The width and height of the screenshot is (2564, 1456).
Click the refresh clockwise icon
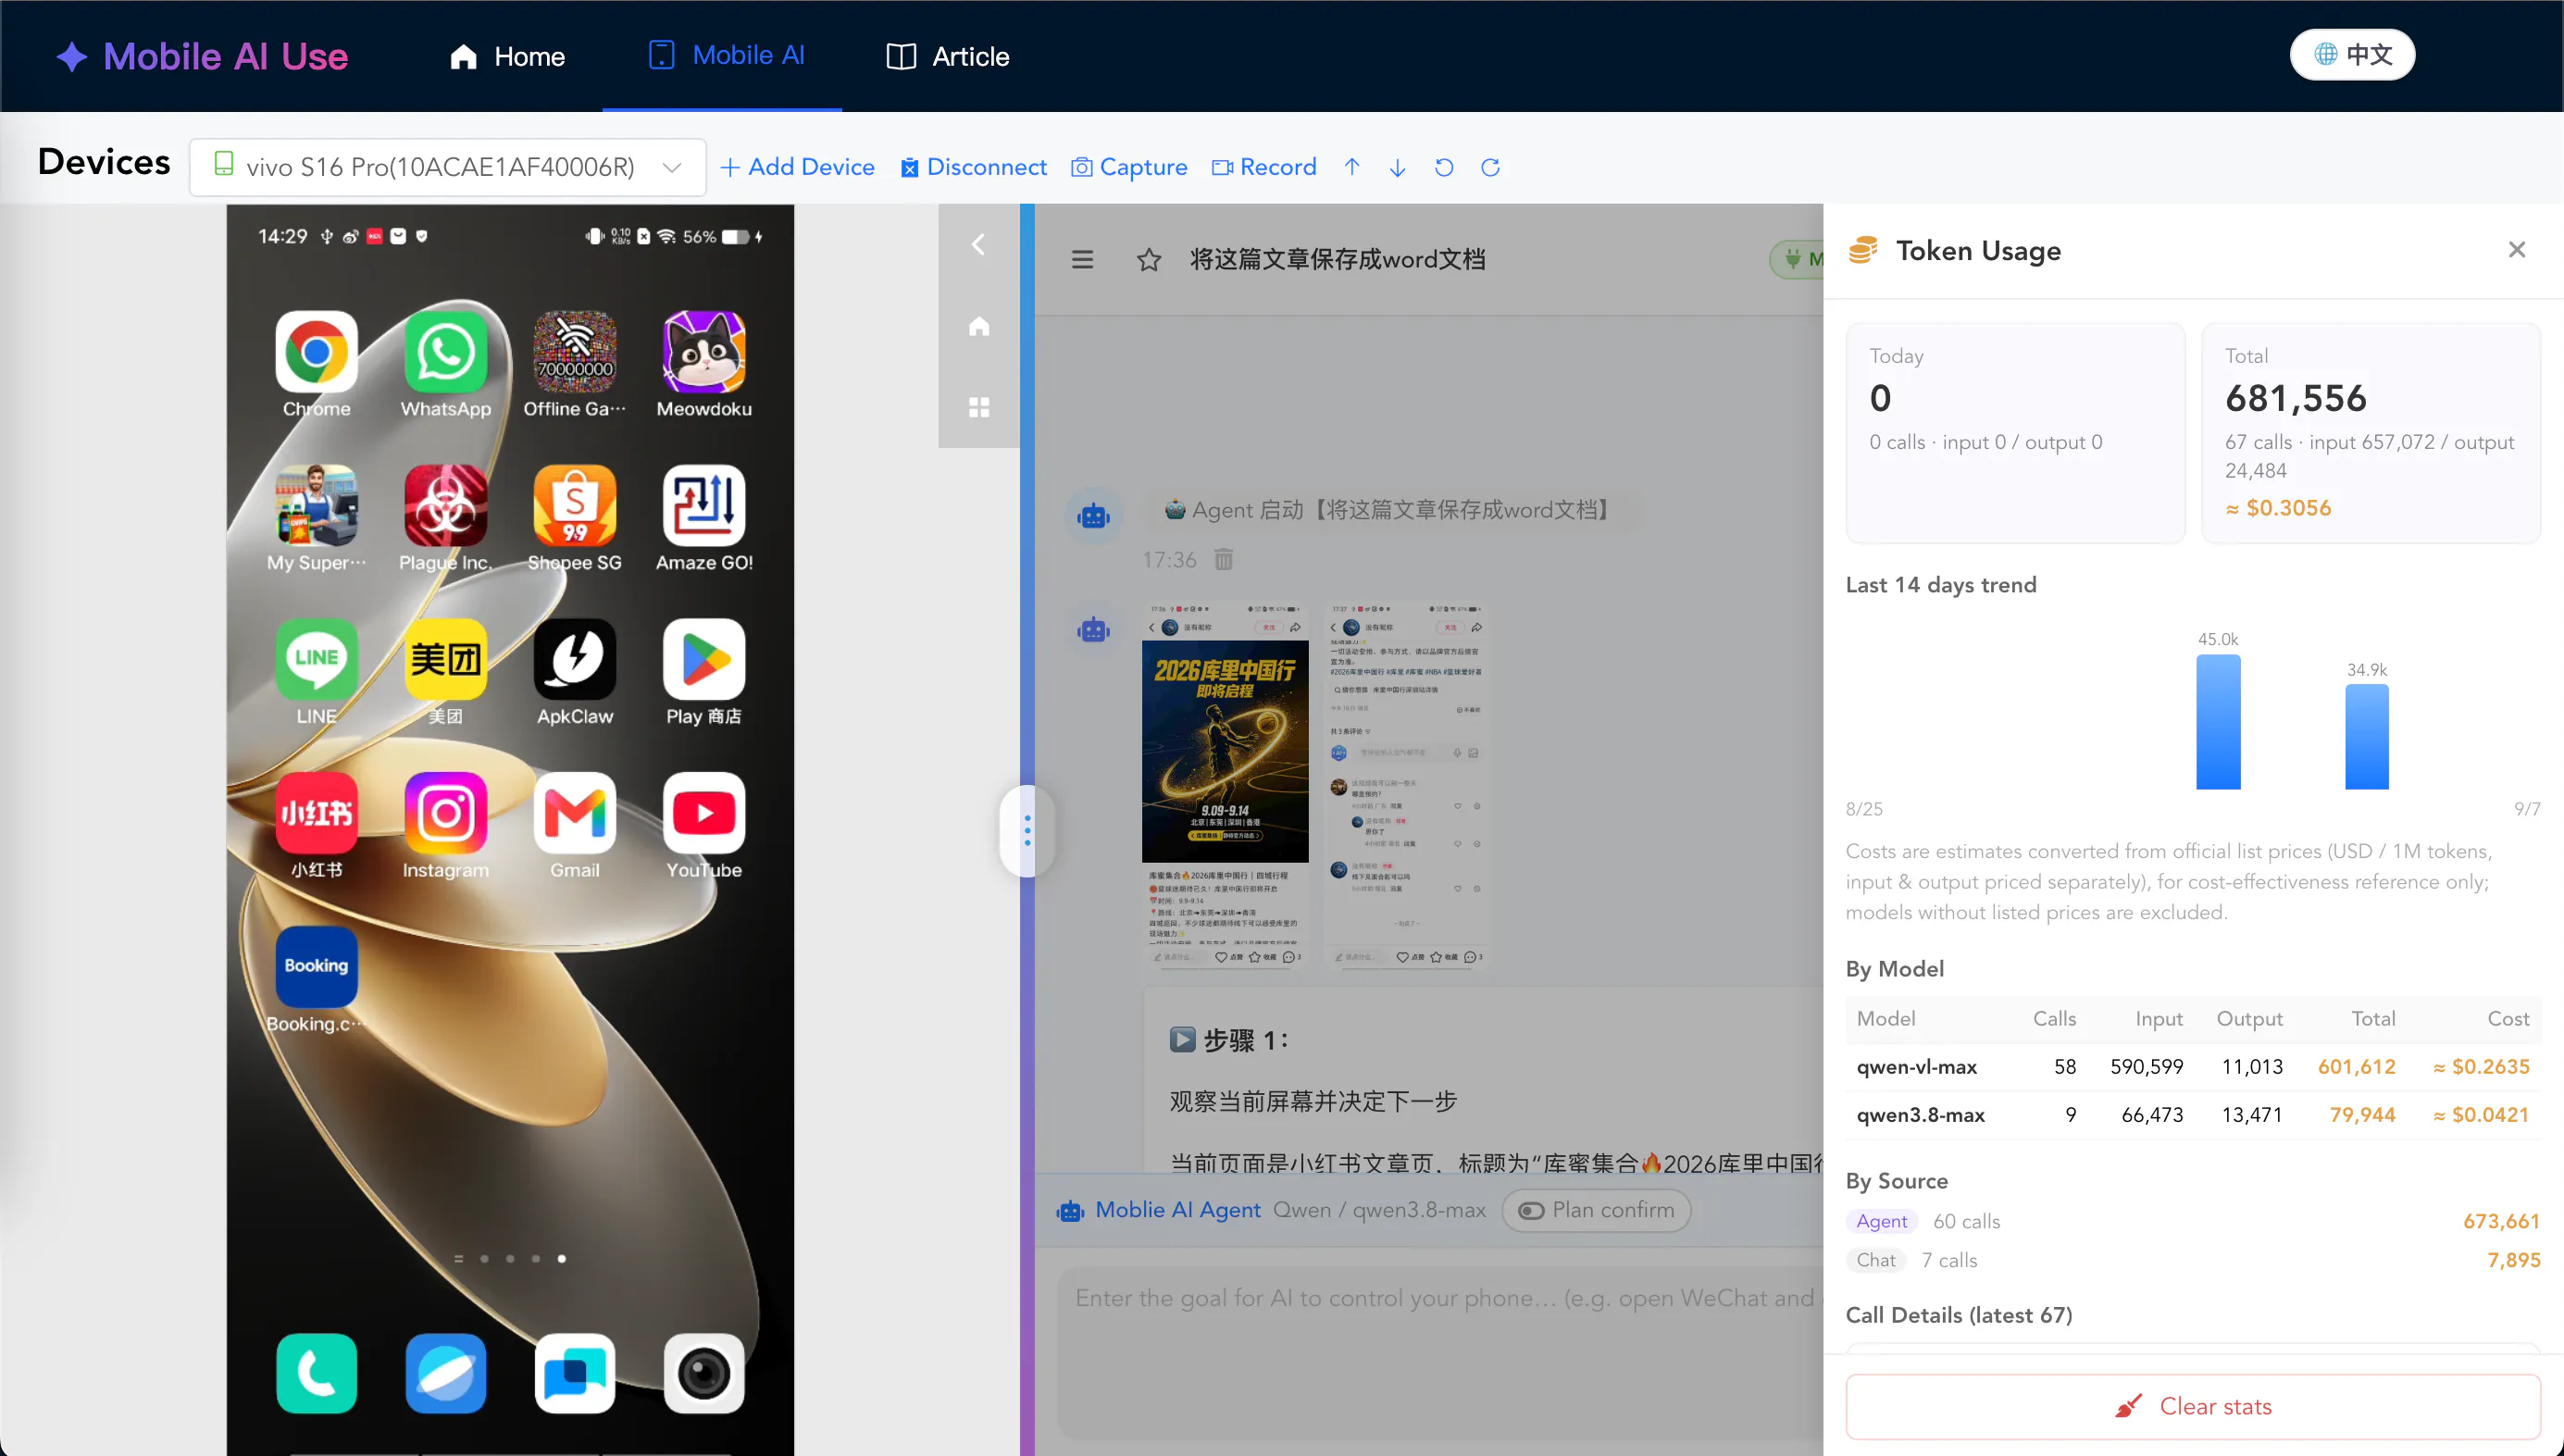tap(1490, 167)
